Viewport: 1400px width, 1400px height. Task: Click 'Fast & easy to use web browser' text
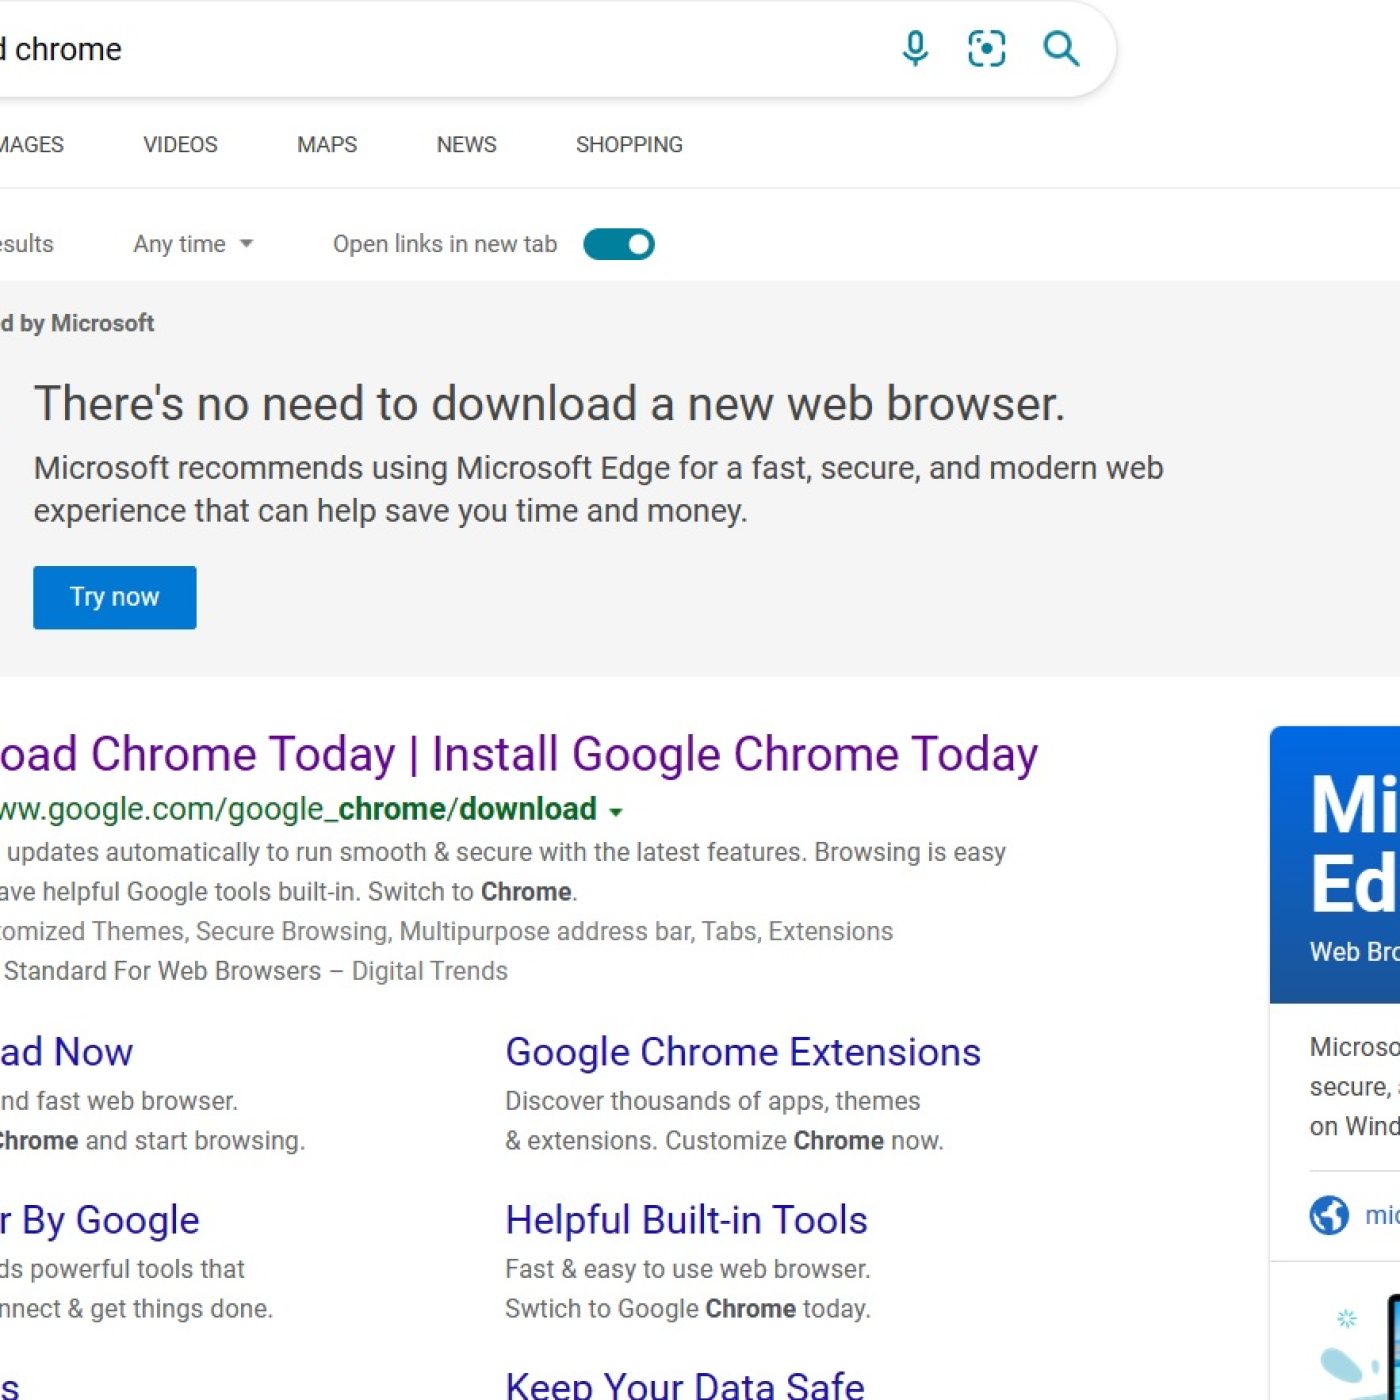[x=688, y=1269]
